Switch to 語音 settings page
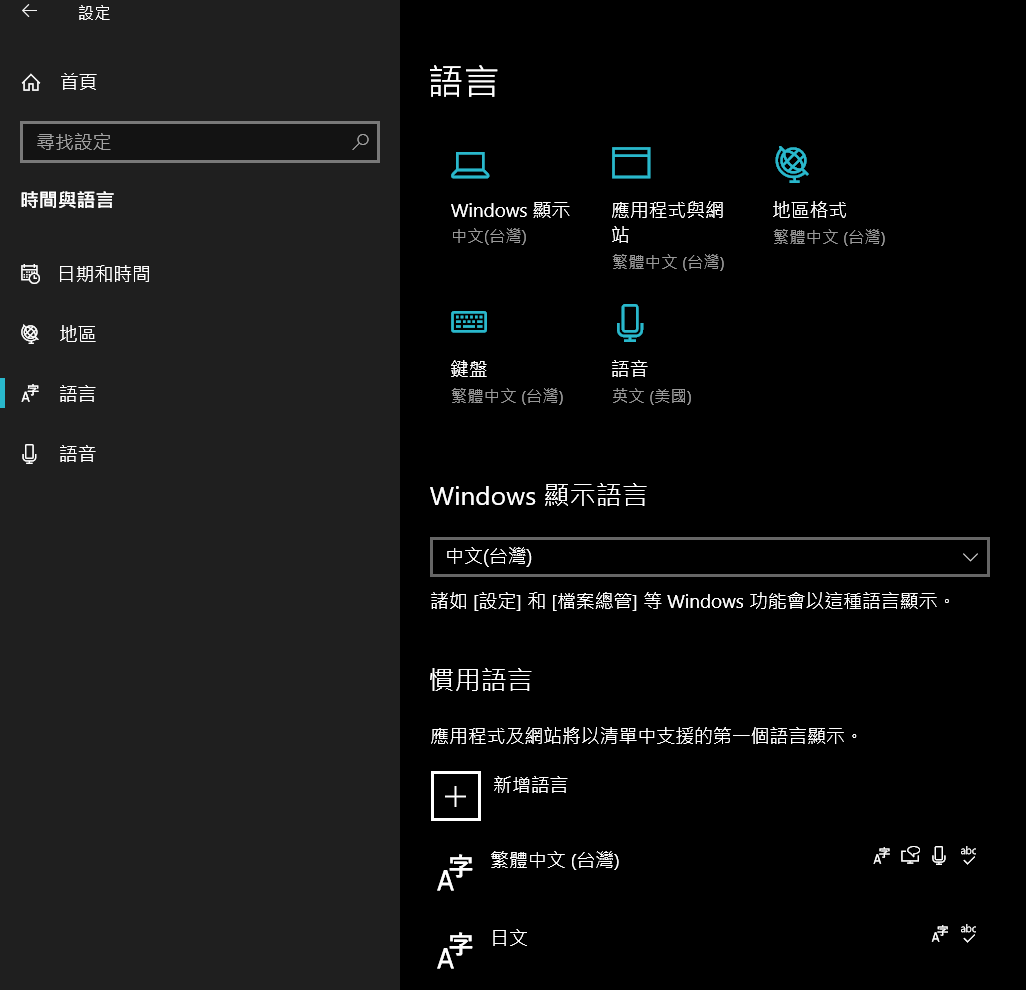Screen dimensions: 1026x990 77,453
